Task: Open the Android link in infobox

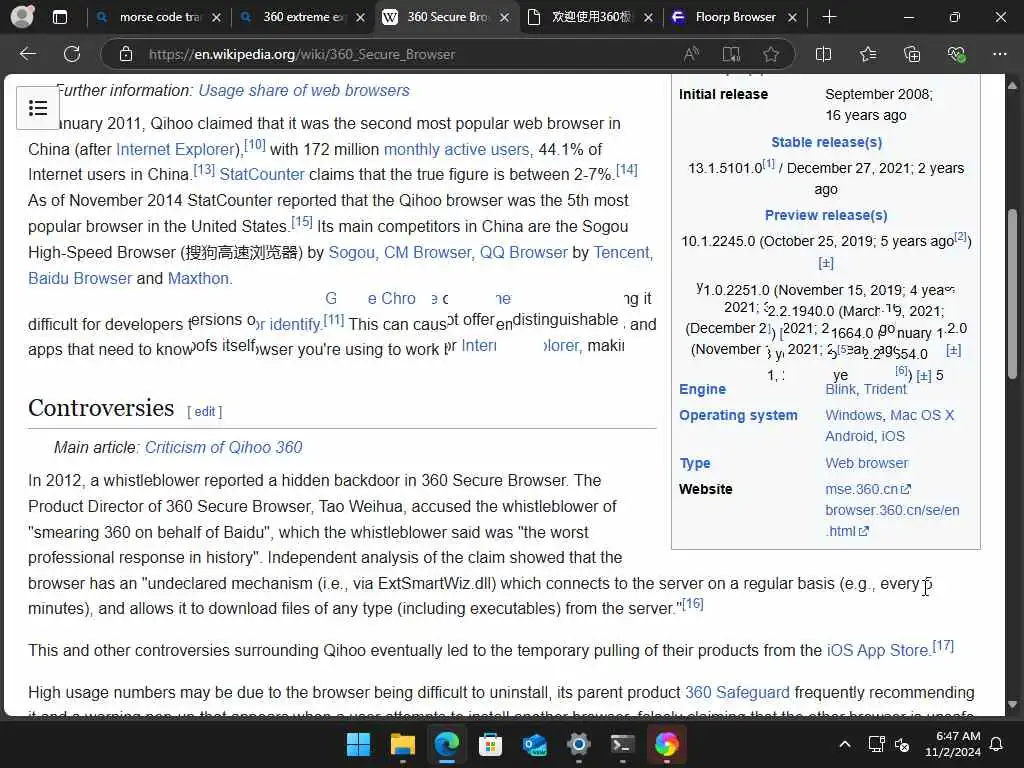Action: tap(849, 436)
